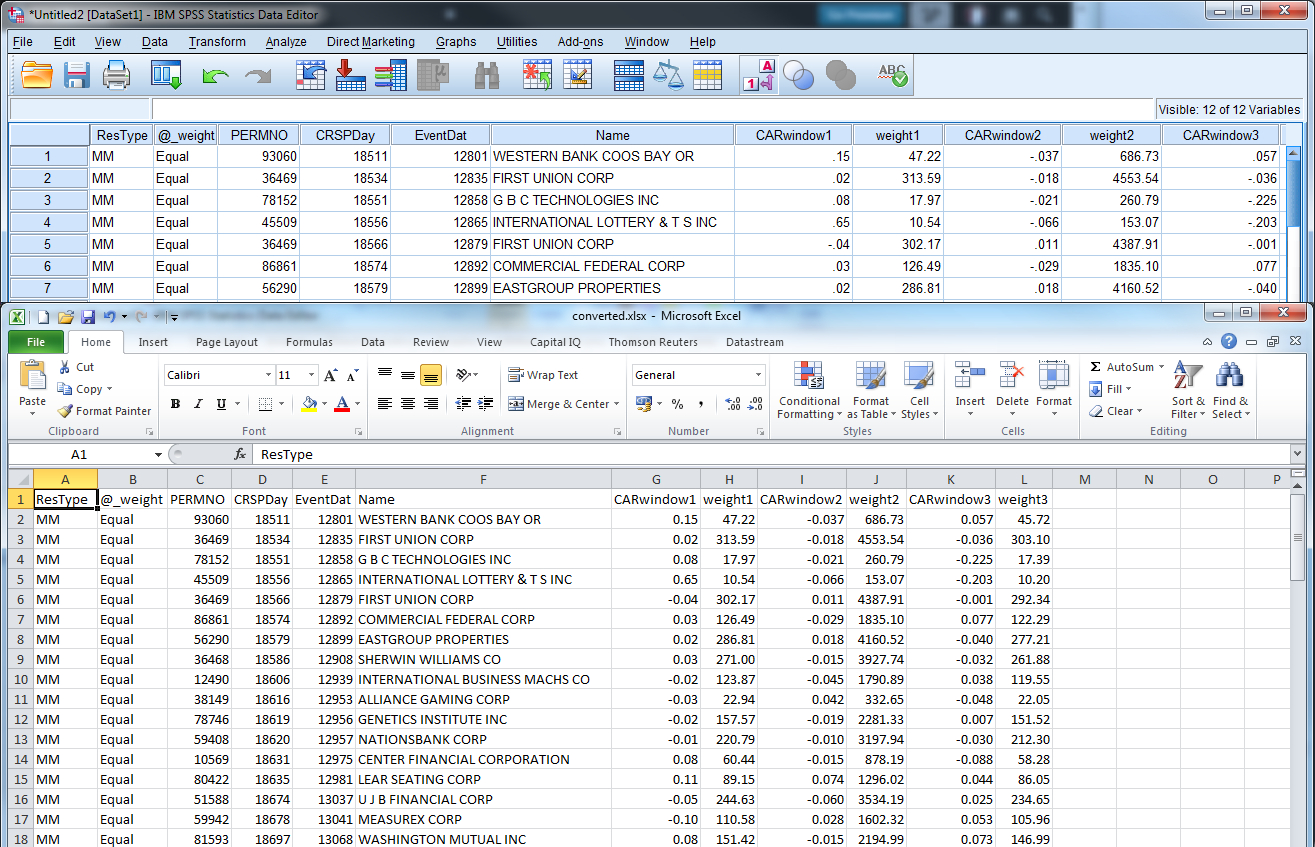Image resolution: width=1315 pixels, height=847 pixels.
Task: Click the Weight Cases scale icon
Action: 667,76
